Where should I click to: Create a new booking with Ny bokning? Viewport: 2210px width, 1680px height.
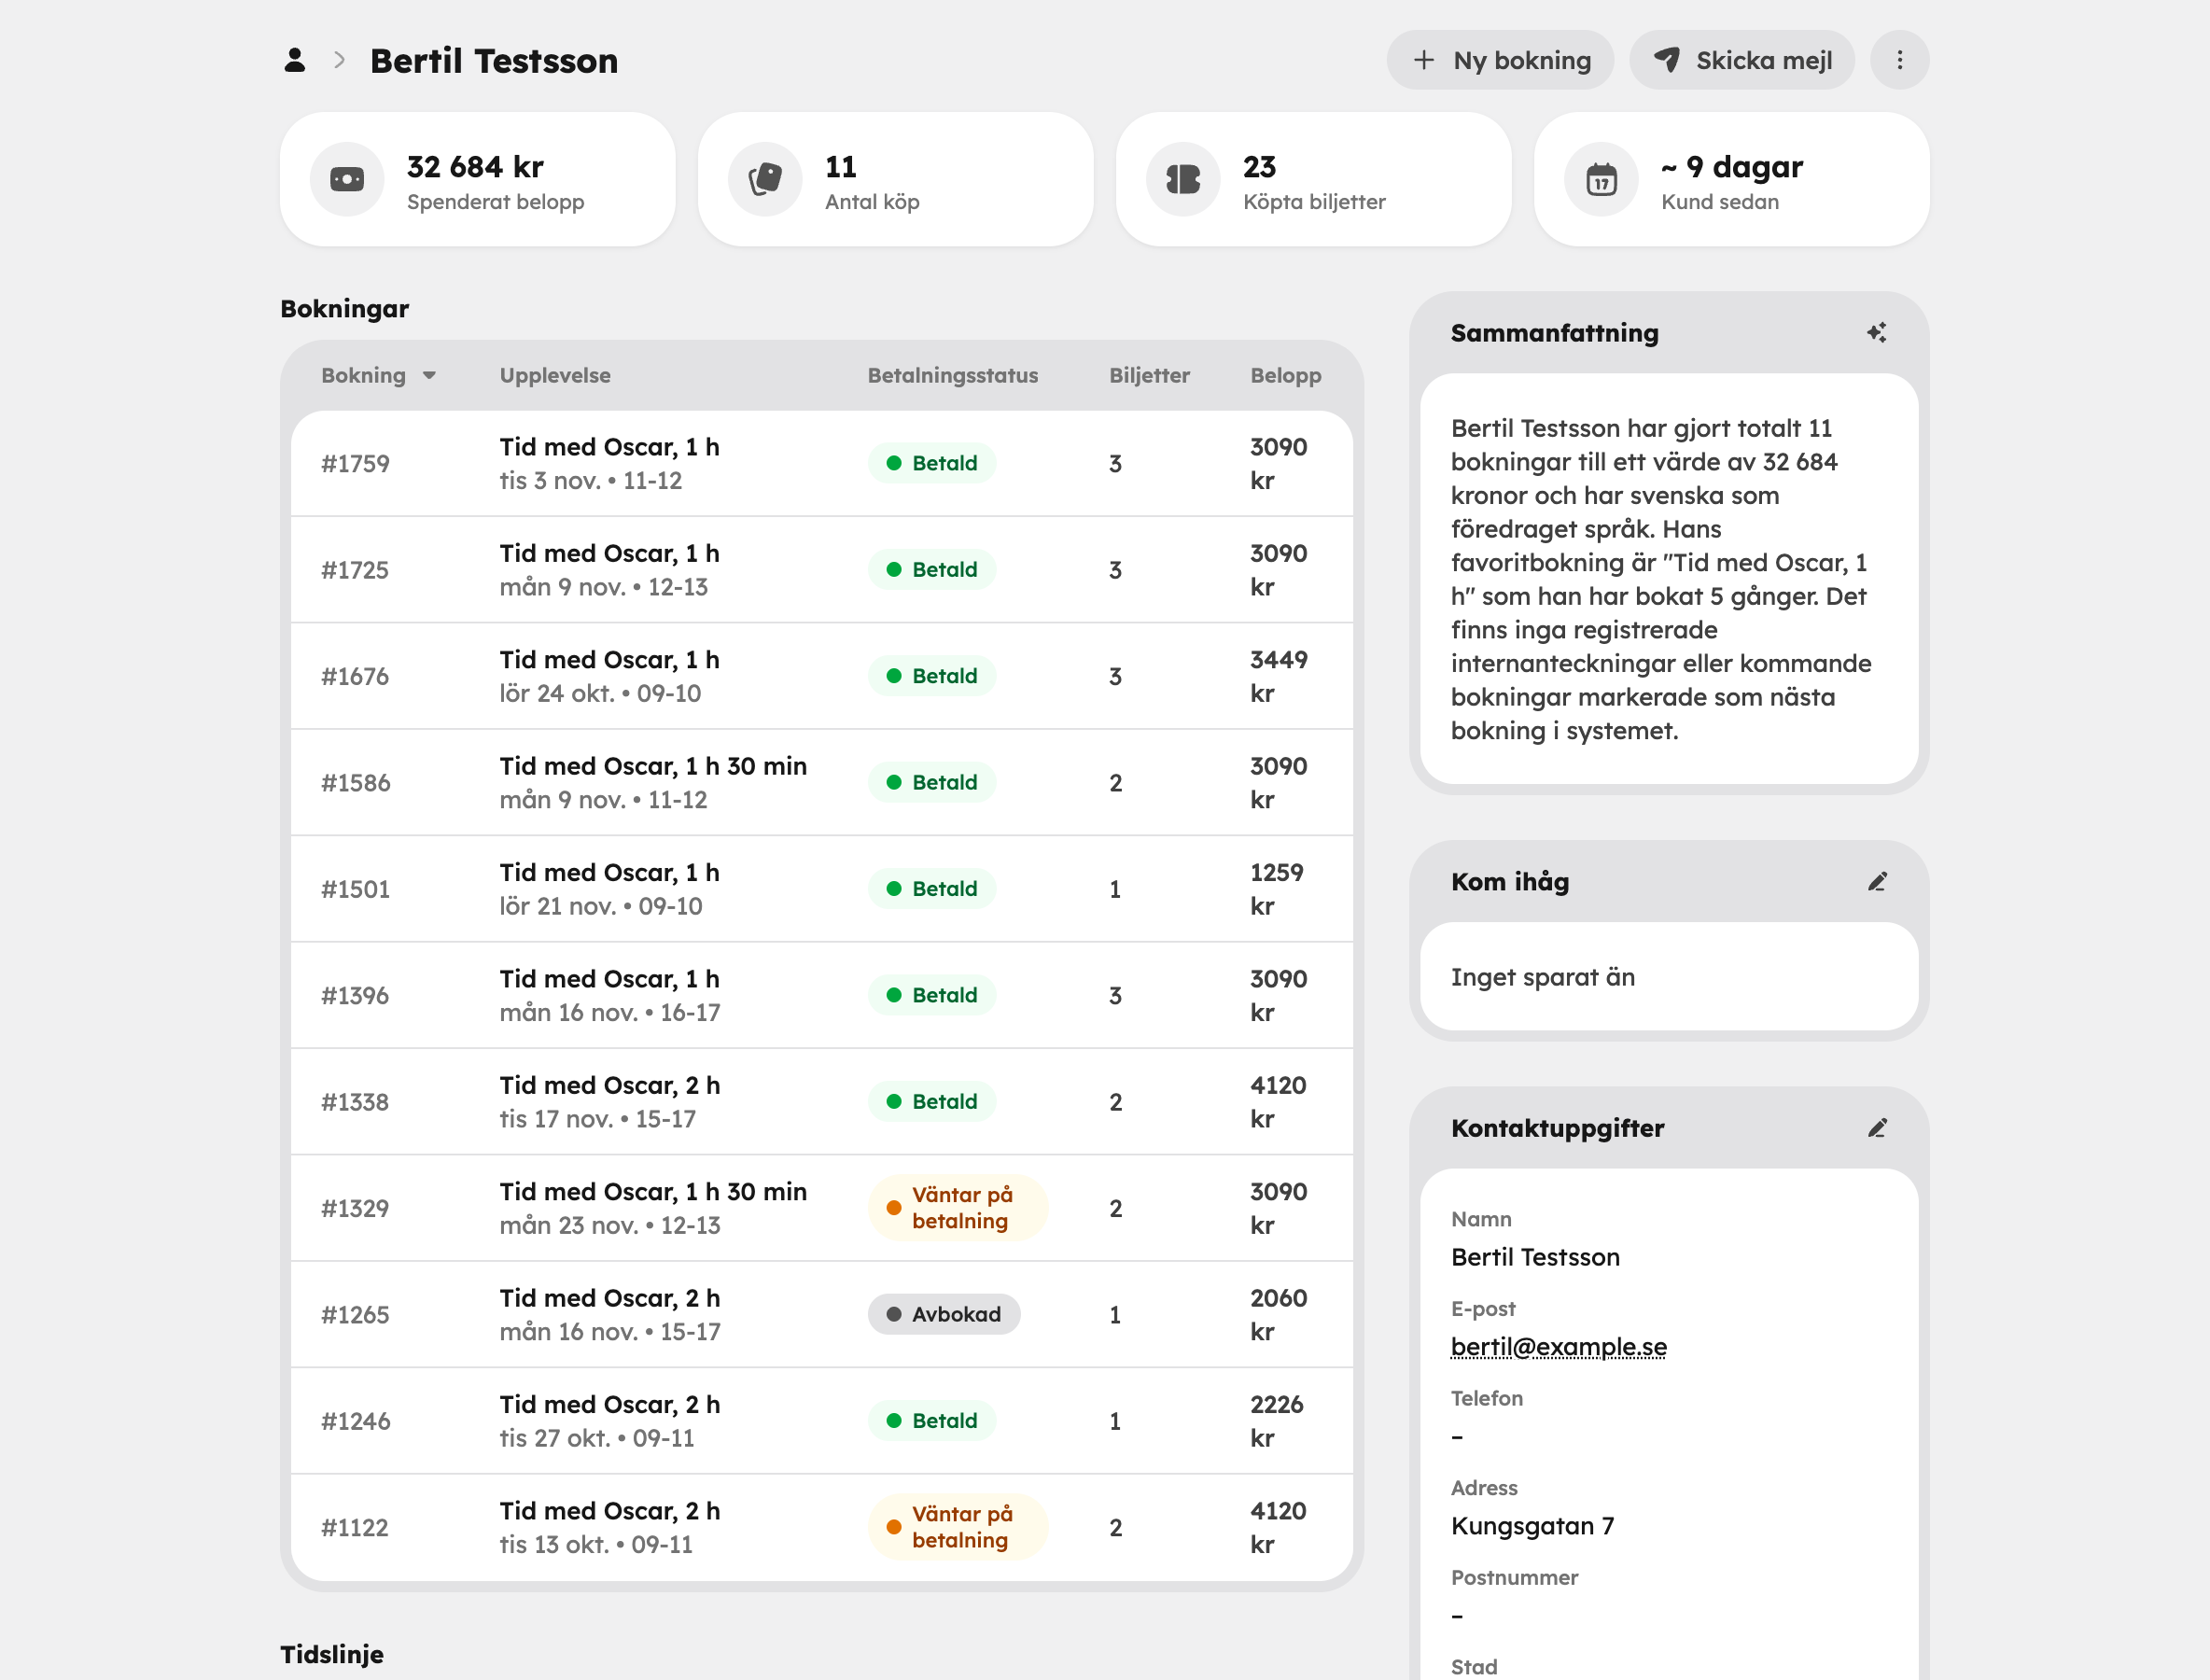(x=1500, y=60)
